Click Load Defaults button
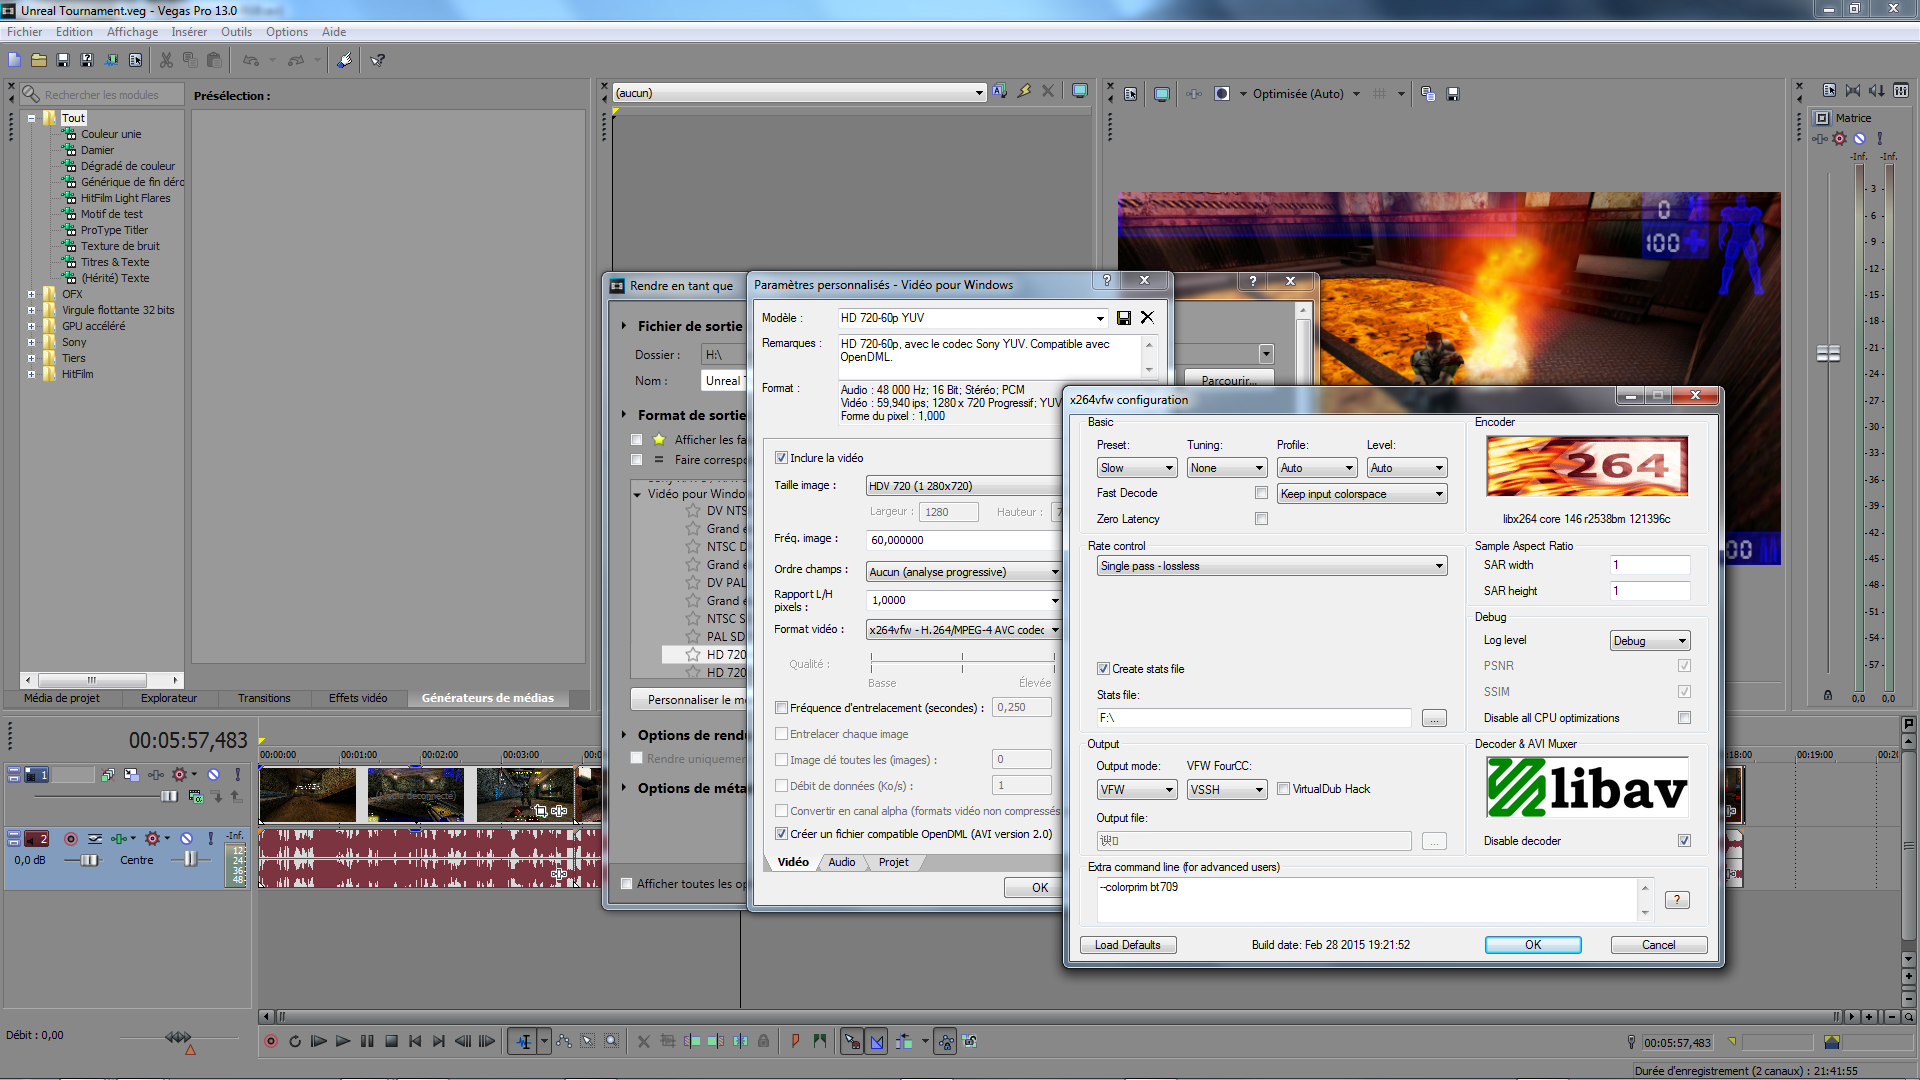Viewport: 1920px width, 1080px height. click(1127, 945)
